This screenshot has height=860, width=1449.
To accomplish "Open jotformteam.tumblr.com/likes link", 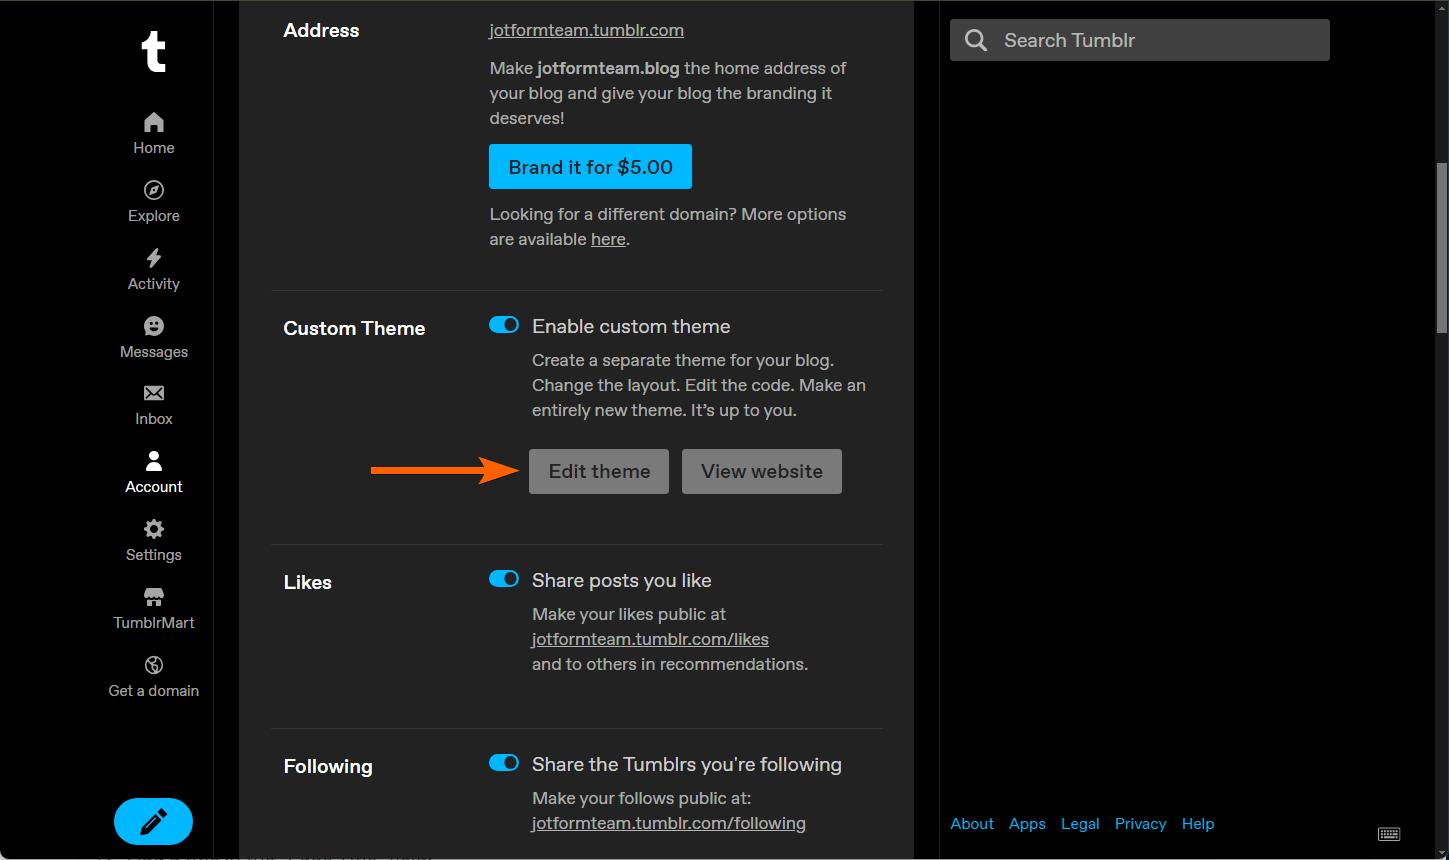I will click(650, 639).
